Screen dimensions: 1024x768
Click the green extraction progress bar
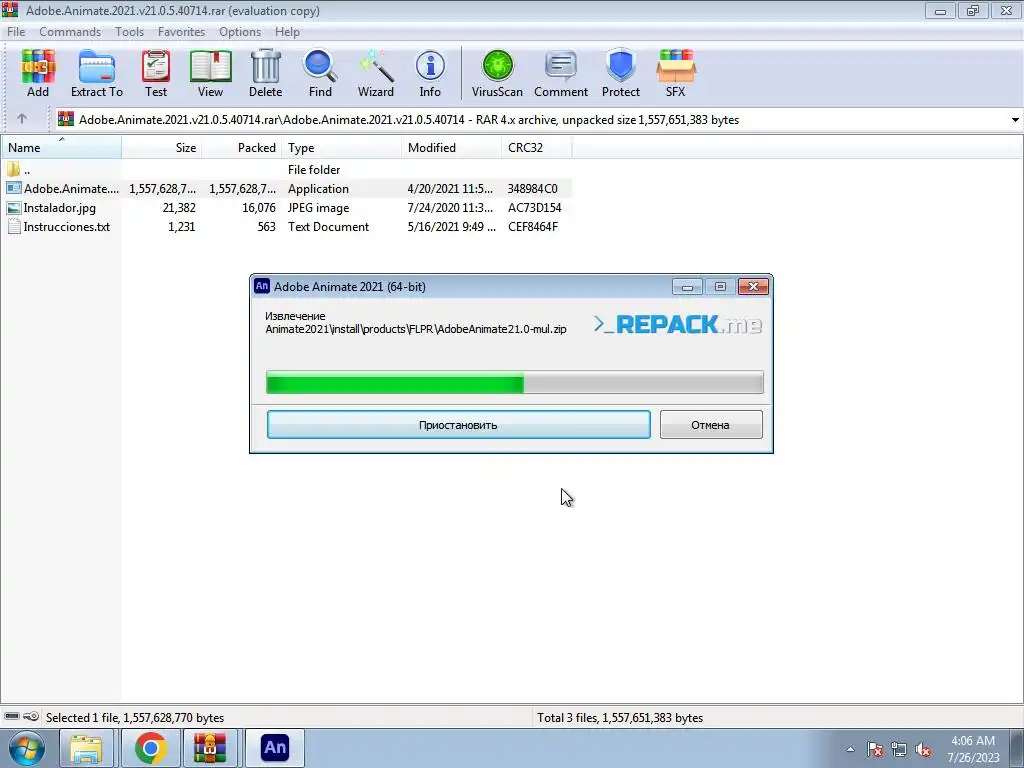point(515,382)
